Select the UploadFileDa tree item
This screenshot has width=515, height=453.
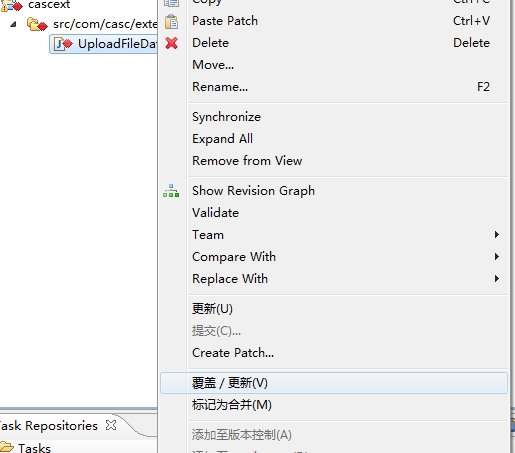103,44
